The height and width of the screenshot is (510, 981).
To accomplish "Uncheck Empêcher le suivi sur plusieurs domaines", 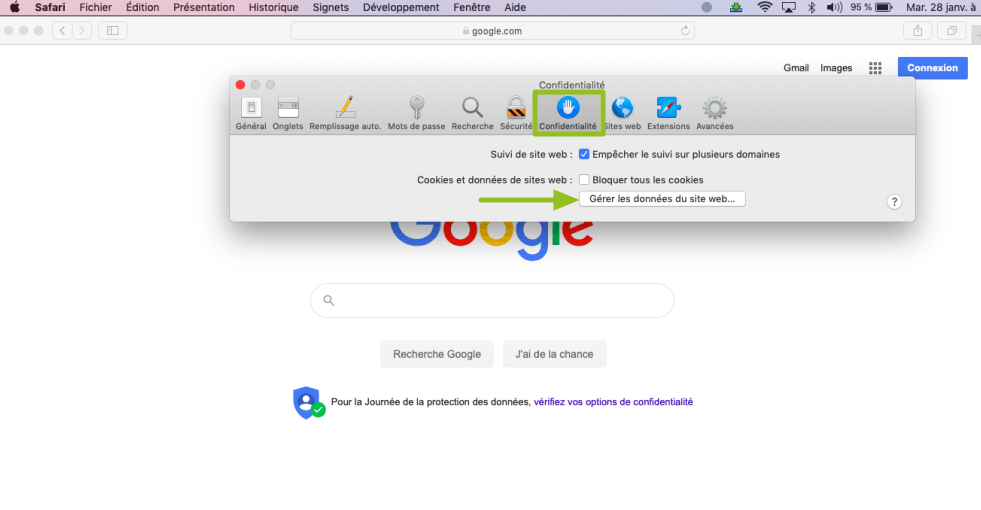I will [x=584, y=154].
